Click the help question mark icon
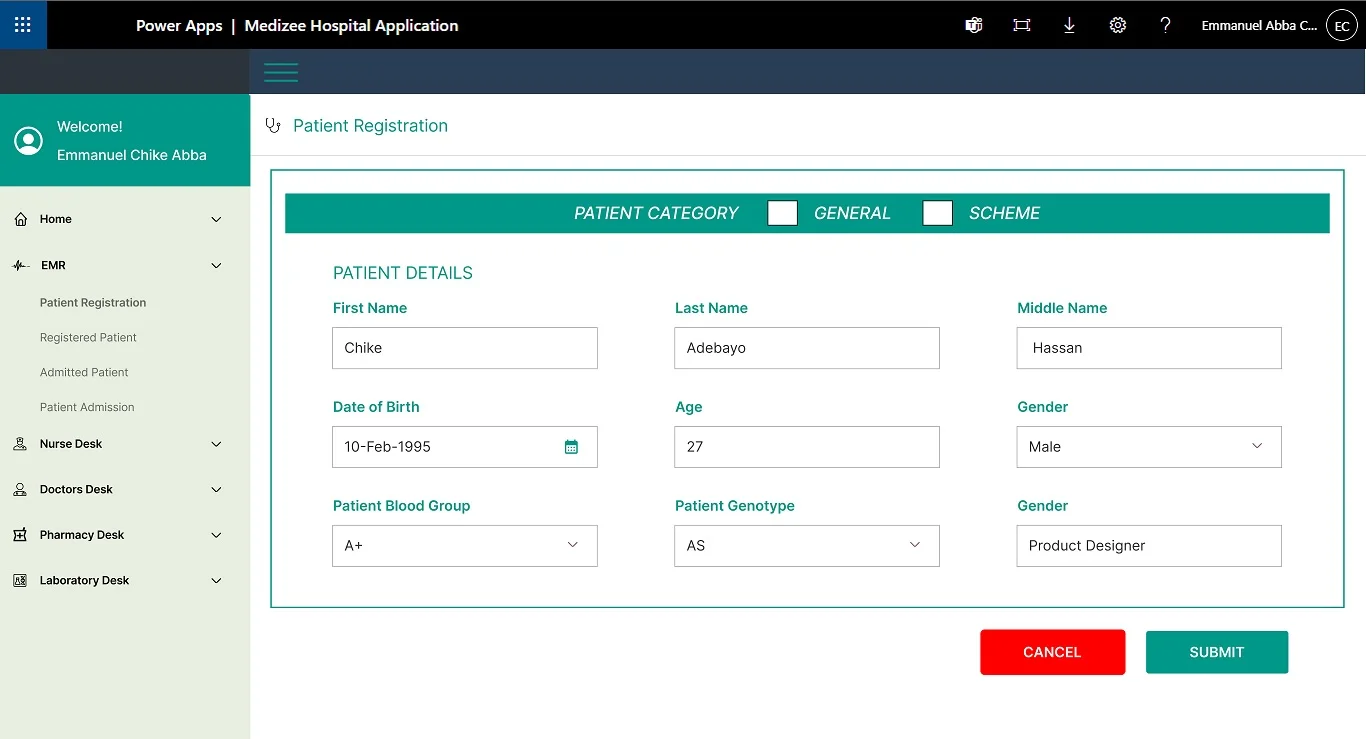1366x739 pixels. (x=1165, y=25)
